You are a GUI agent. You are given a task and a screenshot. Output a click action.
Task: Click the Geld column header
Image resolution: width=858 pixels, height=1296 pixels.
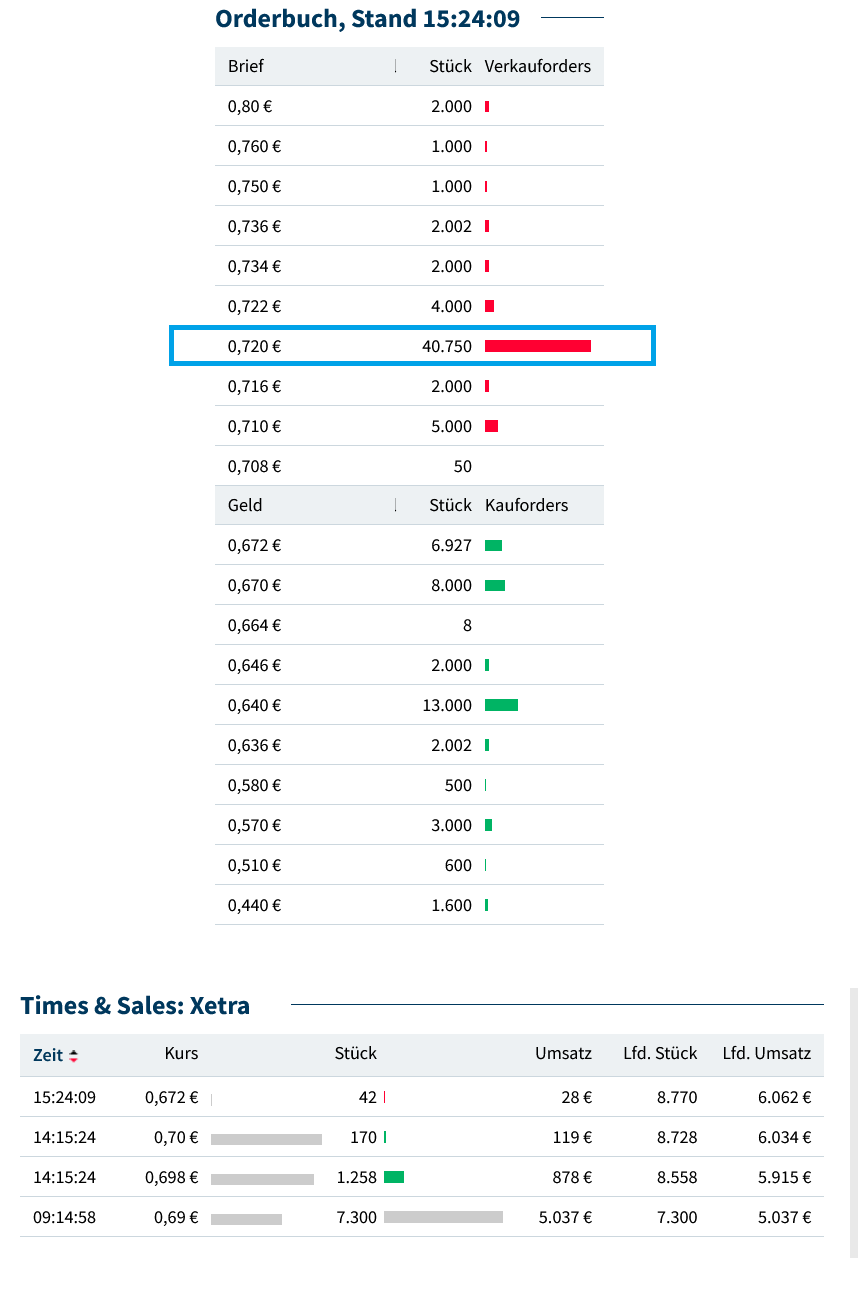click(x=245, y=505)
